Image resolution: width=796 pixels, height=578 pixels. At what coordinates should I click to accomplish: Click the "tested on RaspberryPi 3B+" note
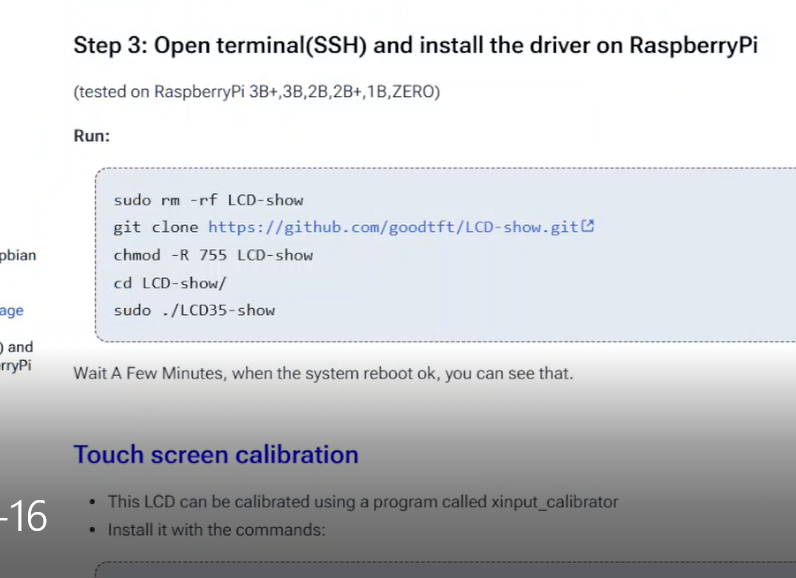[256, 92]
